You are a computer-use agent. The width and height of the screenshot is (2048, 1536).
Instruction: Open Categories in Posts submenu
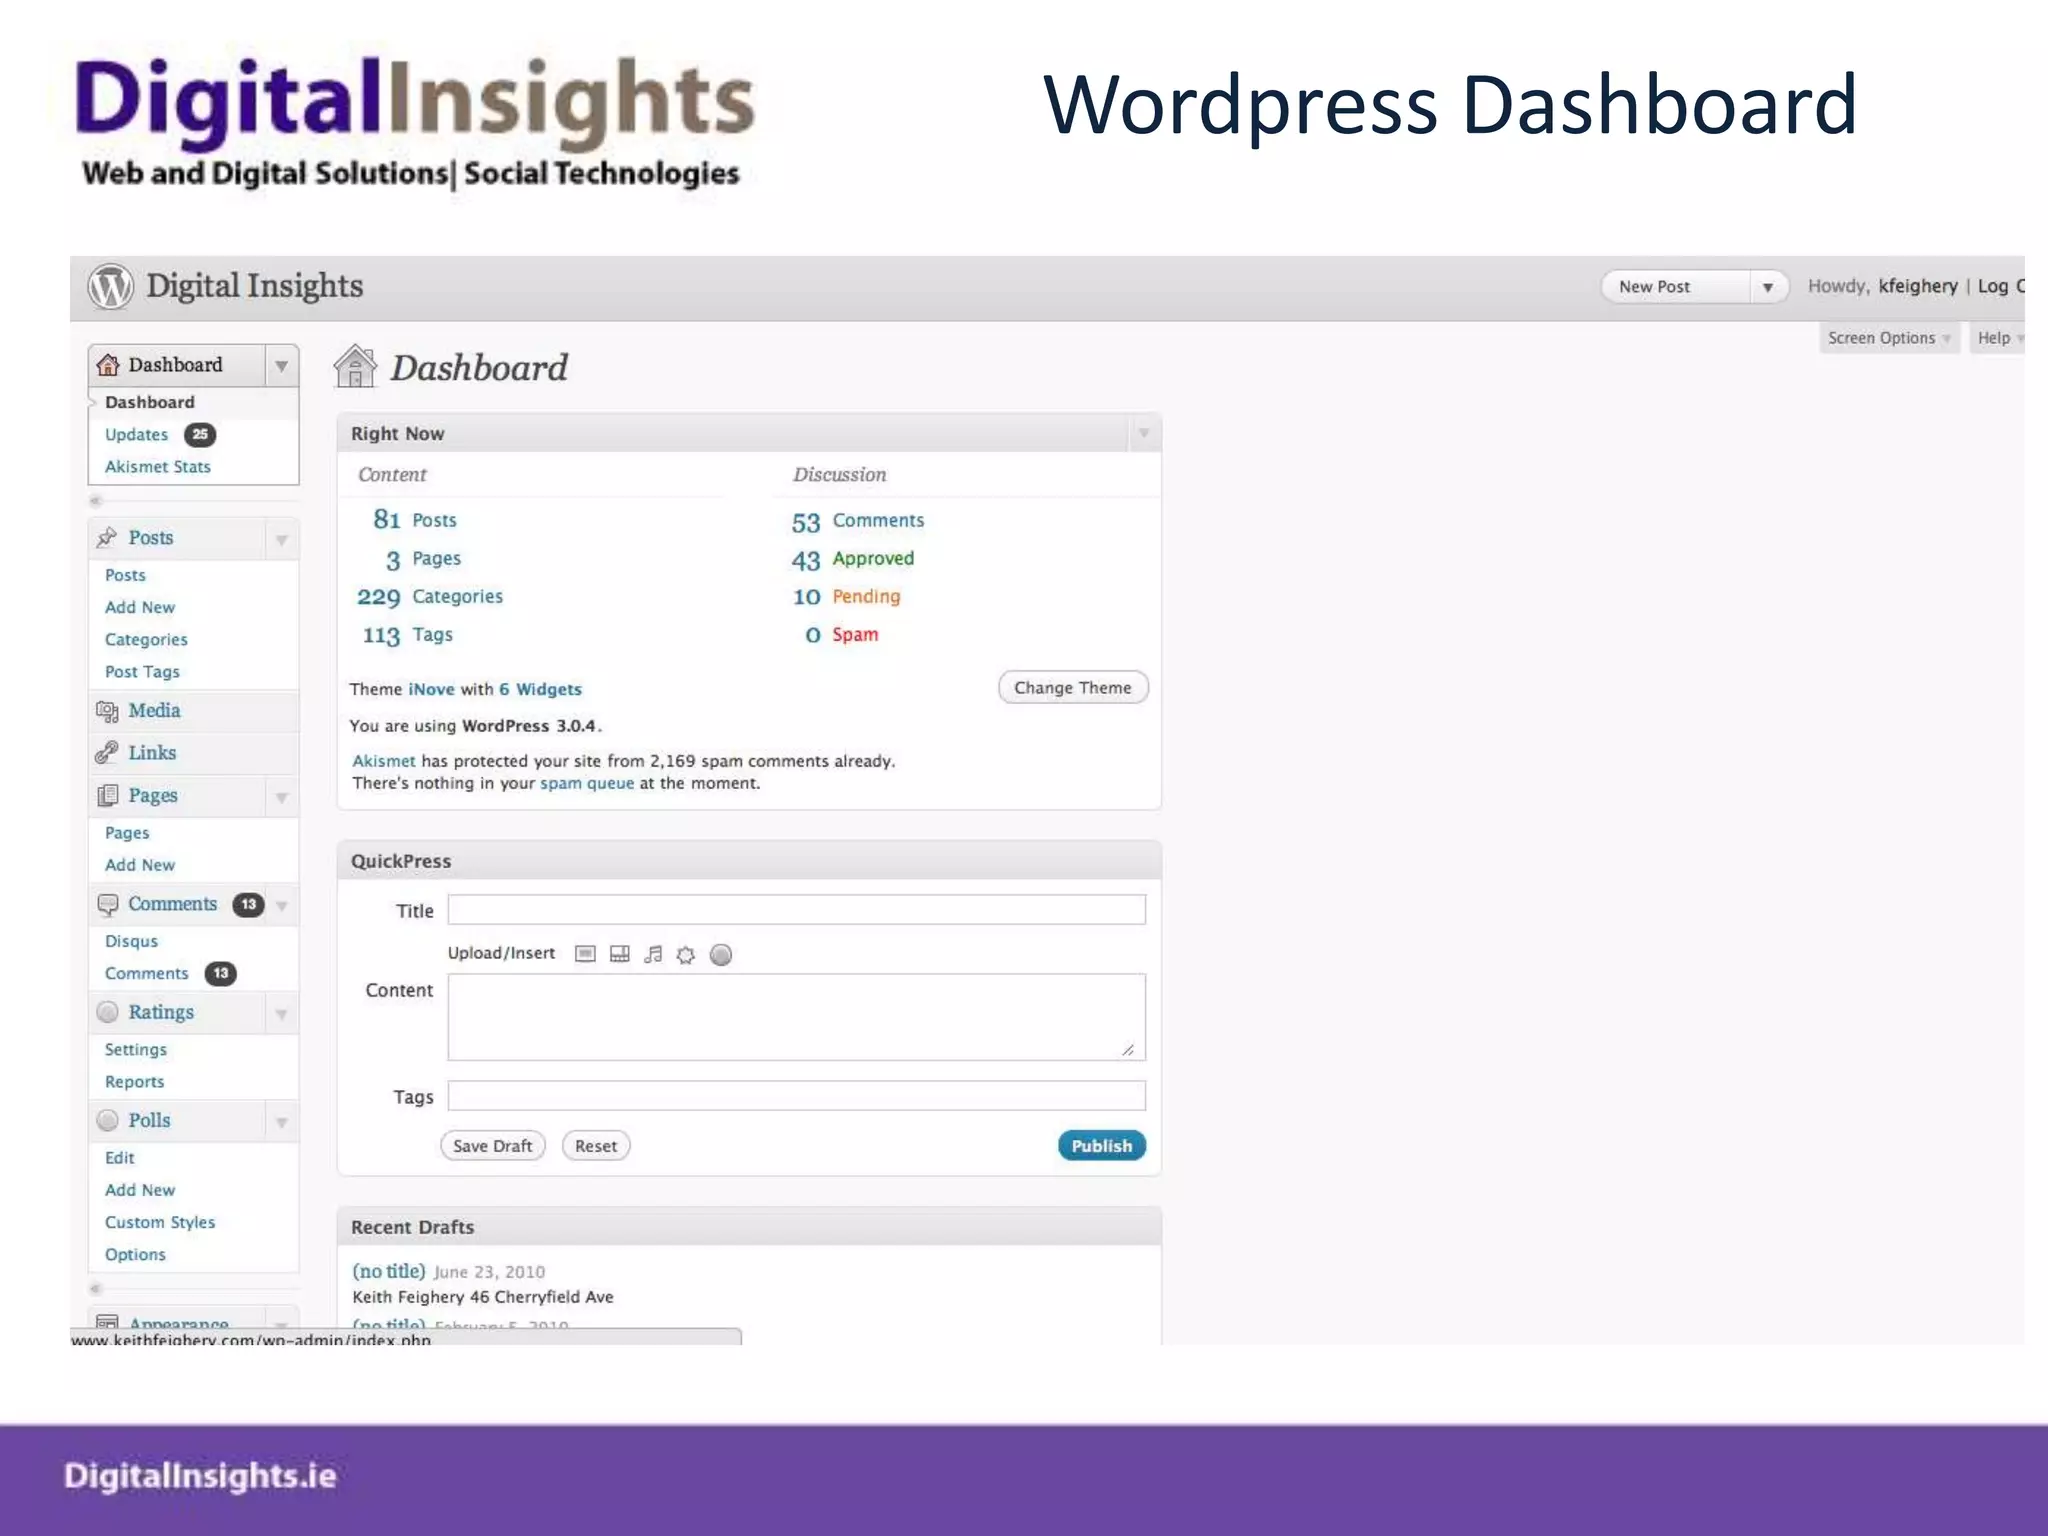tap(146, 640)
